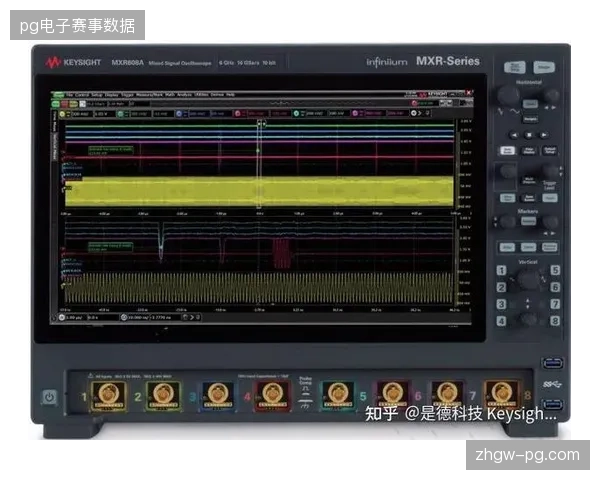Push front-panel channel 7 button
The width and height of the screenshot is (600, 480).
pos(555,304)
